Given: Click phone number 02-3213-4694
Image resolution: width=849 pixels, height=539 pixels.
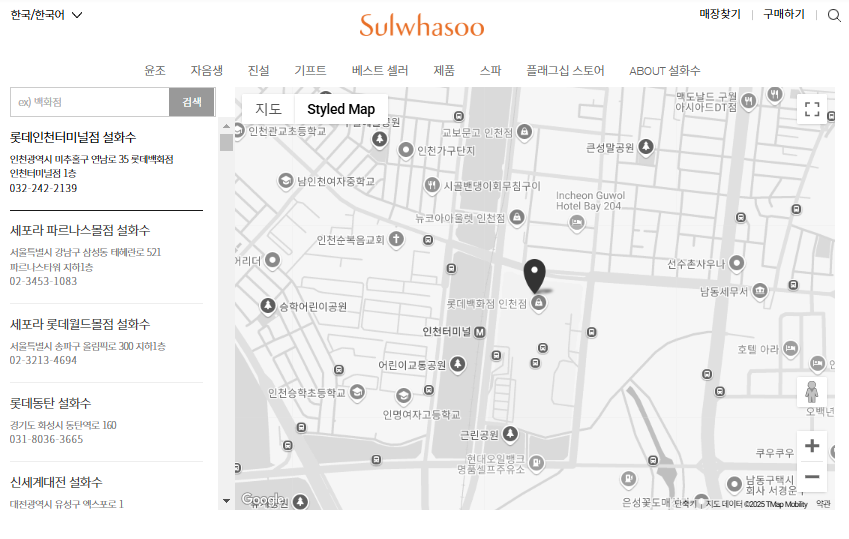Looking at the screenshot, I should 43,360.
